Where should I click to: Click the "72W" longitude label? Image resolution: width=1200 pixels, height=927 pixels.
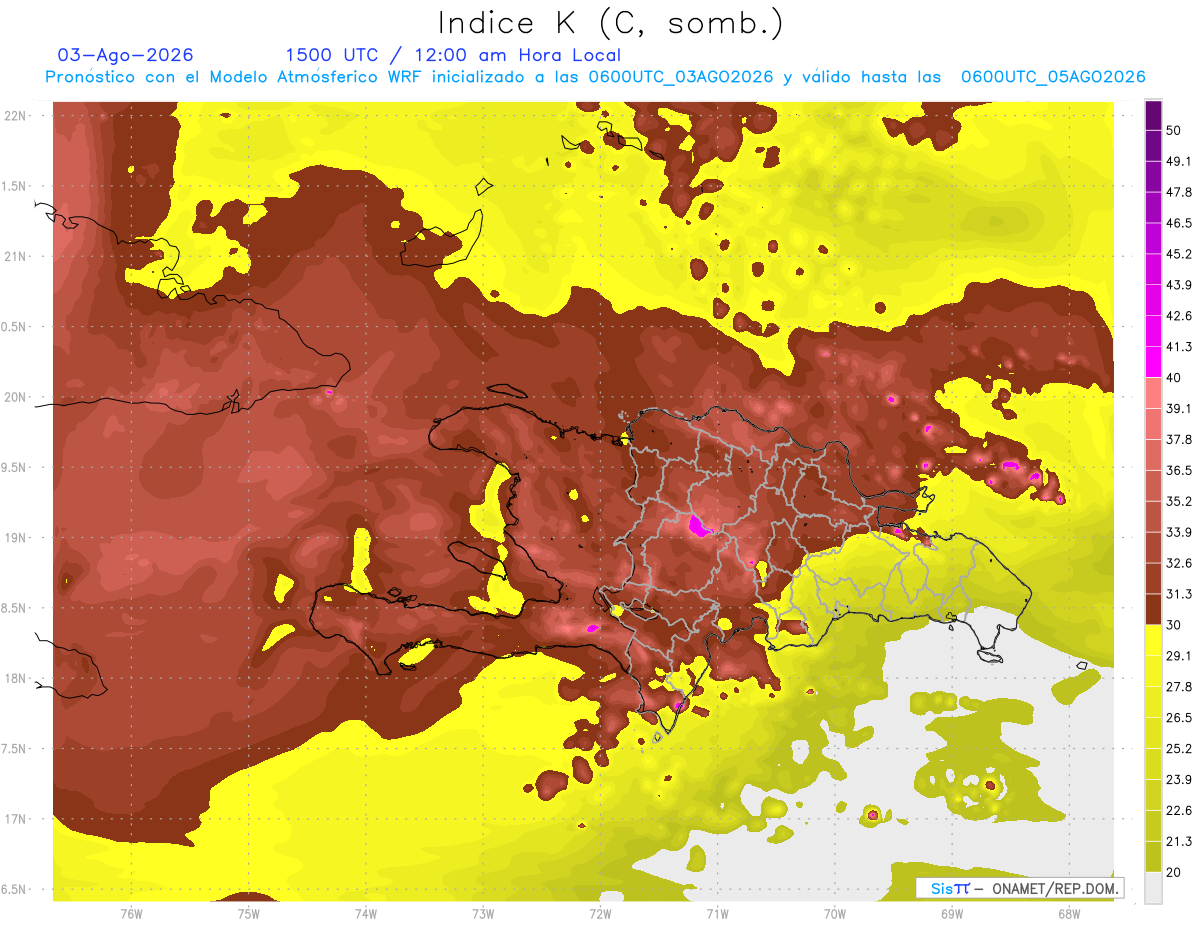(x=600, y=915)
